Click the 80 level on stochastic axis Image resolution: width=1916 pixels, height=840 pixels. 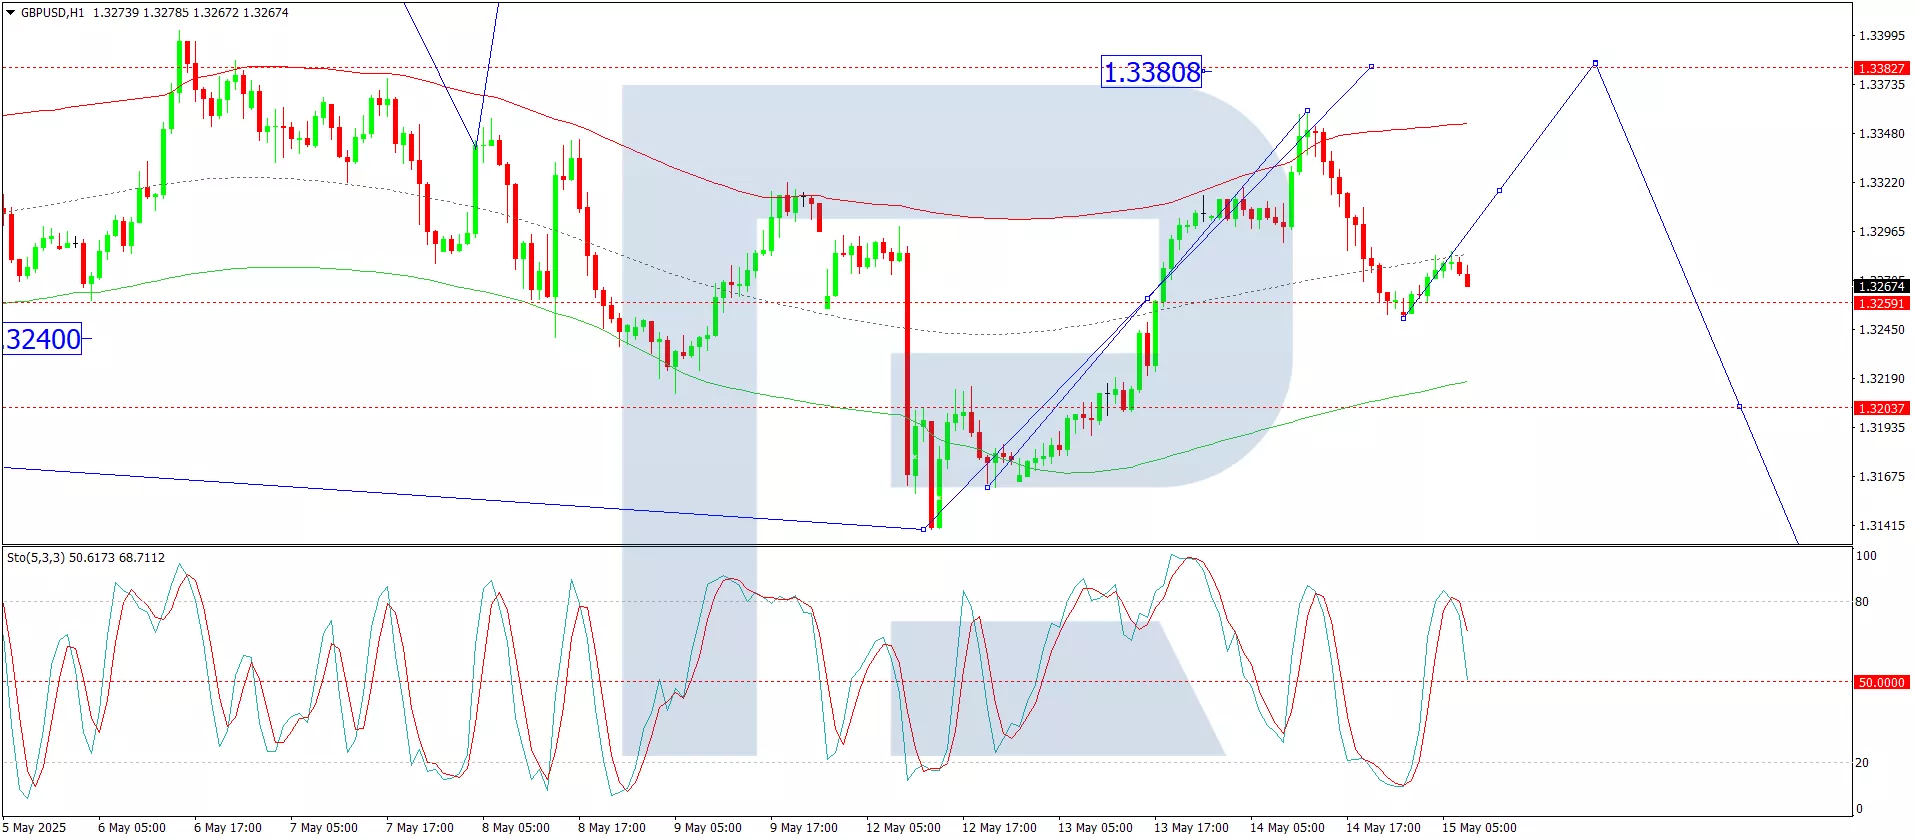(x=1862, y=602)
